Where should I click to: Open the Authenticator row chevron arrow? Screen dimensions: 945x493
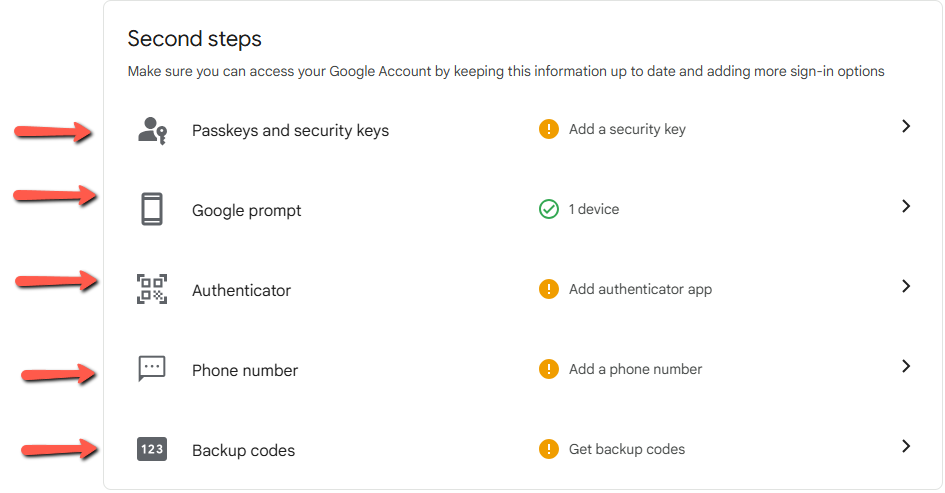[905, 286]
